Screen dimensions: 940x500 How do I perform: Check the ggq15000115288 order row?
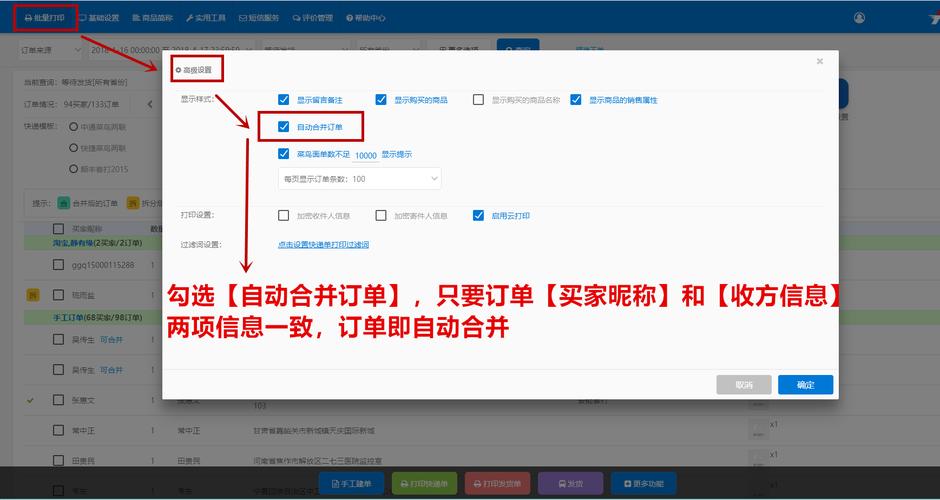pos(58,264)
